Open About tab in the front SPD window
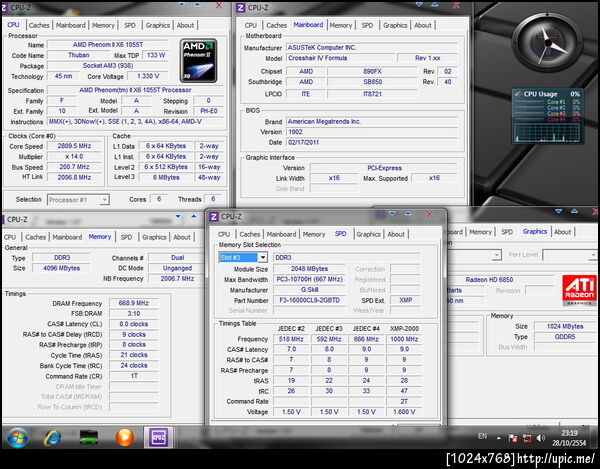The width and height of the screenshot is (600, 469). click(396, 234)
